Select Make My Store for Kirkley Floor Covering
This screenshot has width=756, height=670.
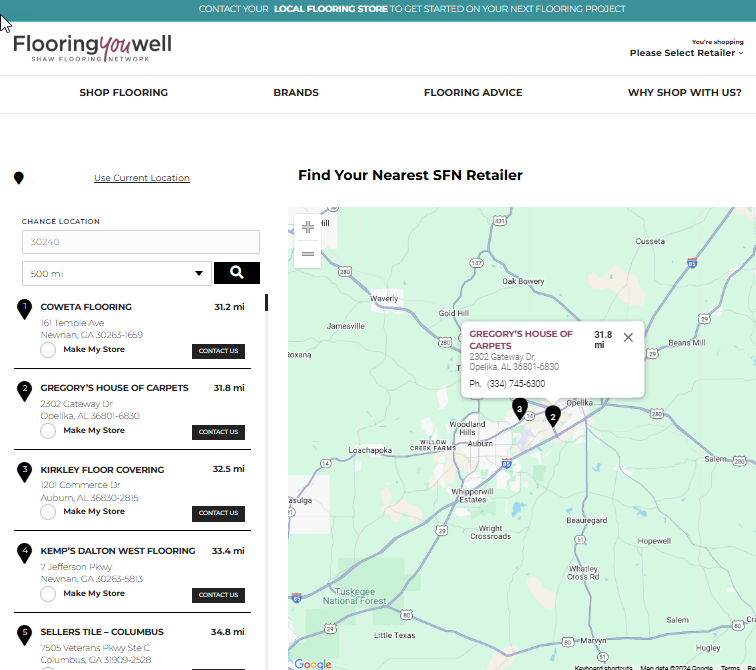tap(48, 512)
